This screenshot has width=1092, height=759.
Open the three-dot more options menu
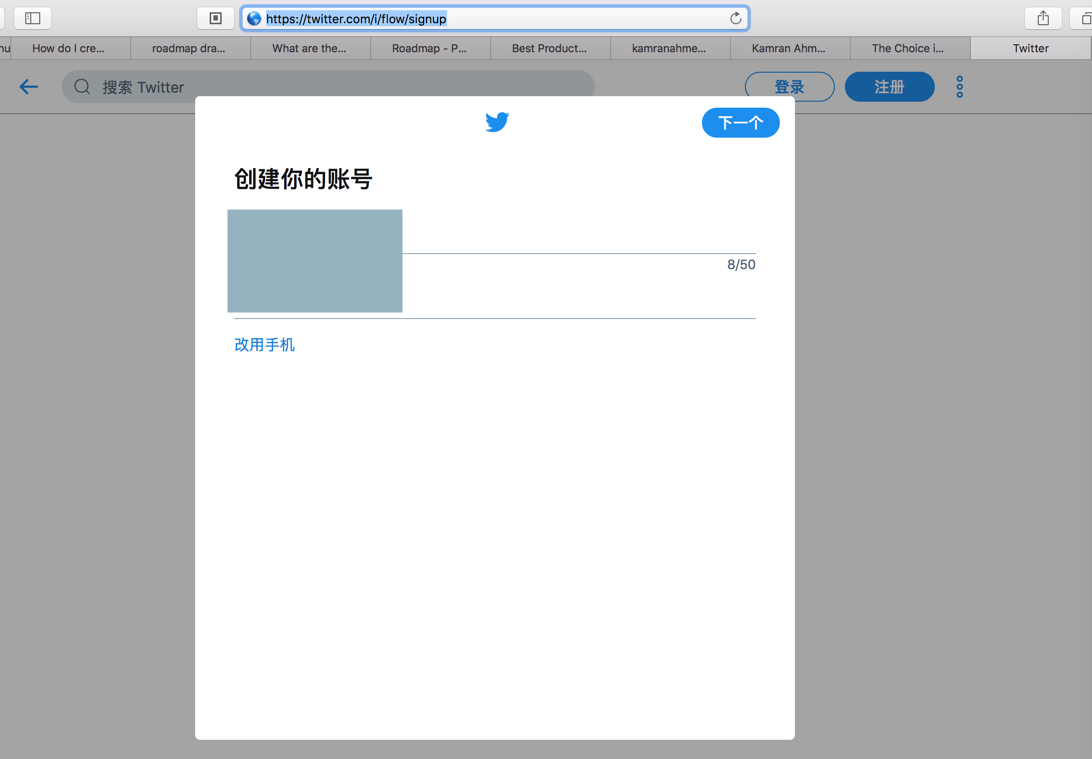tap(960, 87)
